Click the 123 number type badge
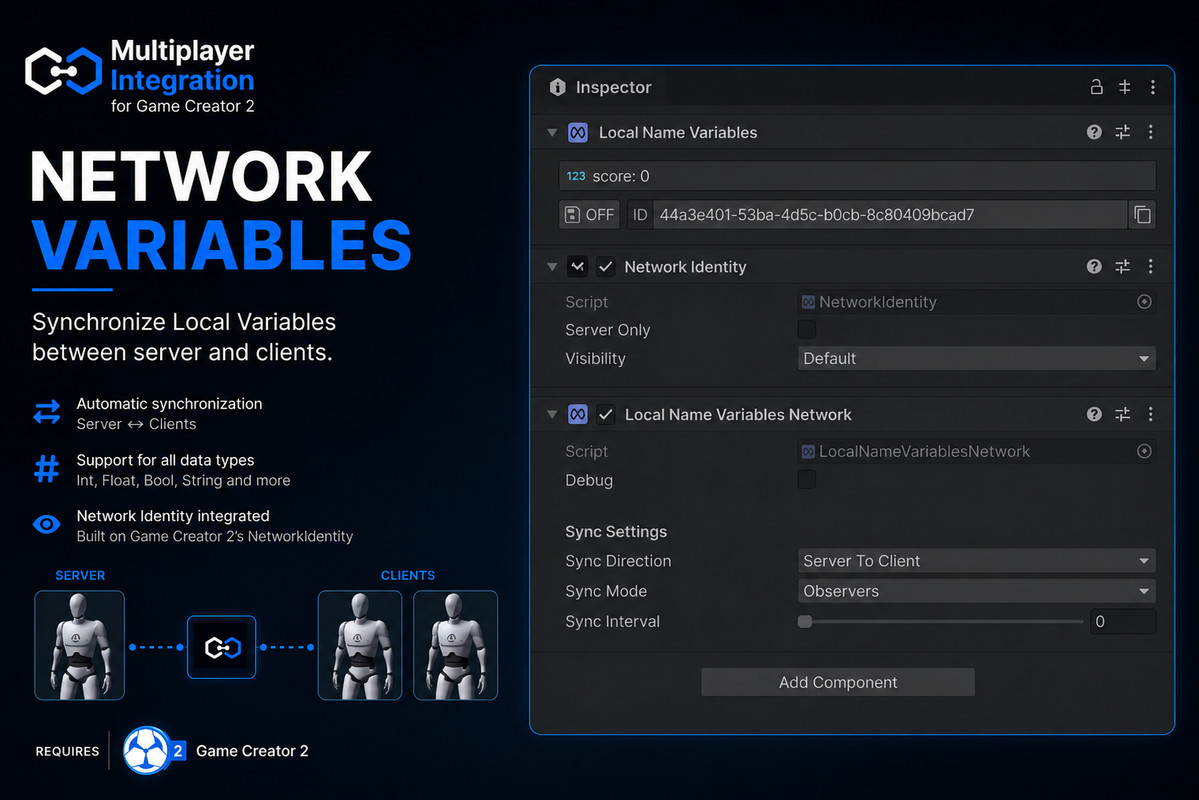The height and width of the screenshot is (800, 1199). click(x=576, y=176)
